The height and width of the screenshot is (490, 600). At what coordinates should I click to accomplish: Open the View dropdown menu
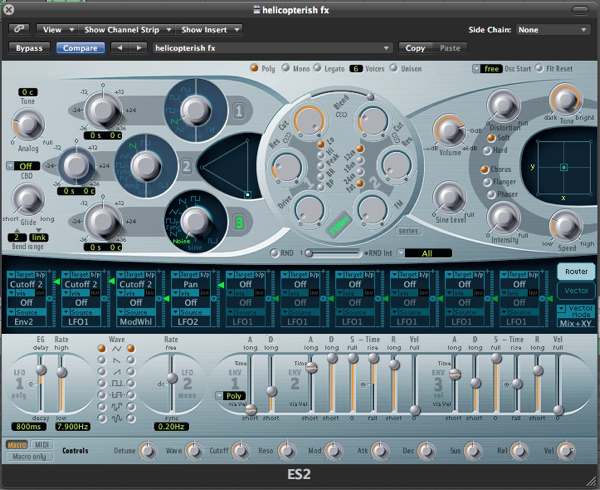[57, 29]
